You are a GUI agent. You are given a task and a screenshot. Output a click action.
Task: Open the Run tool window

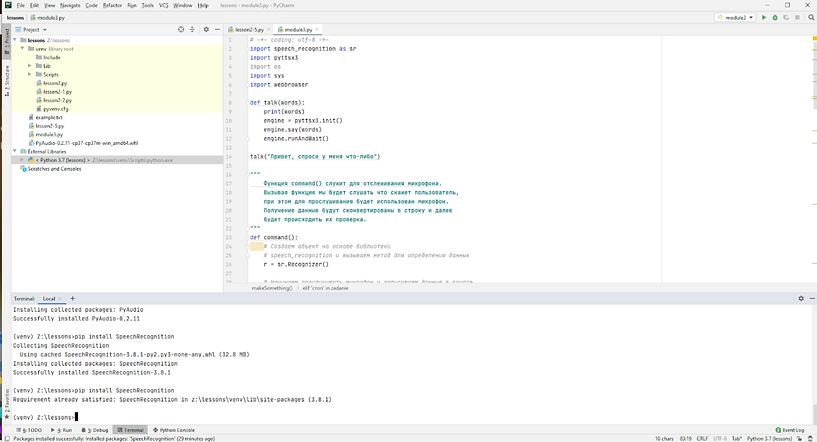point(61,430)
